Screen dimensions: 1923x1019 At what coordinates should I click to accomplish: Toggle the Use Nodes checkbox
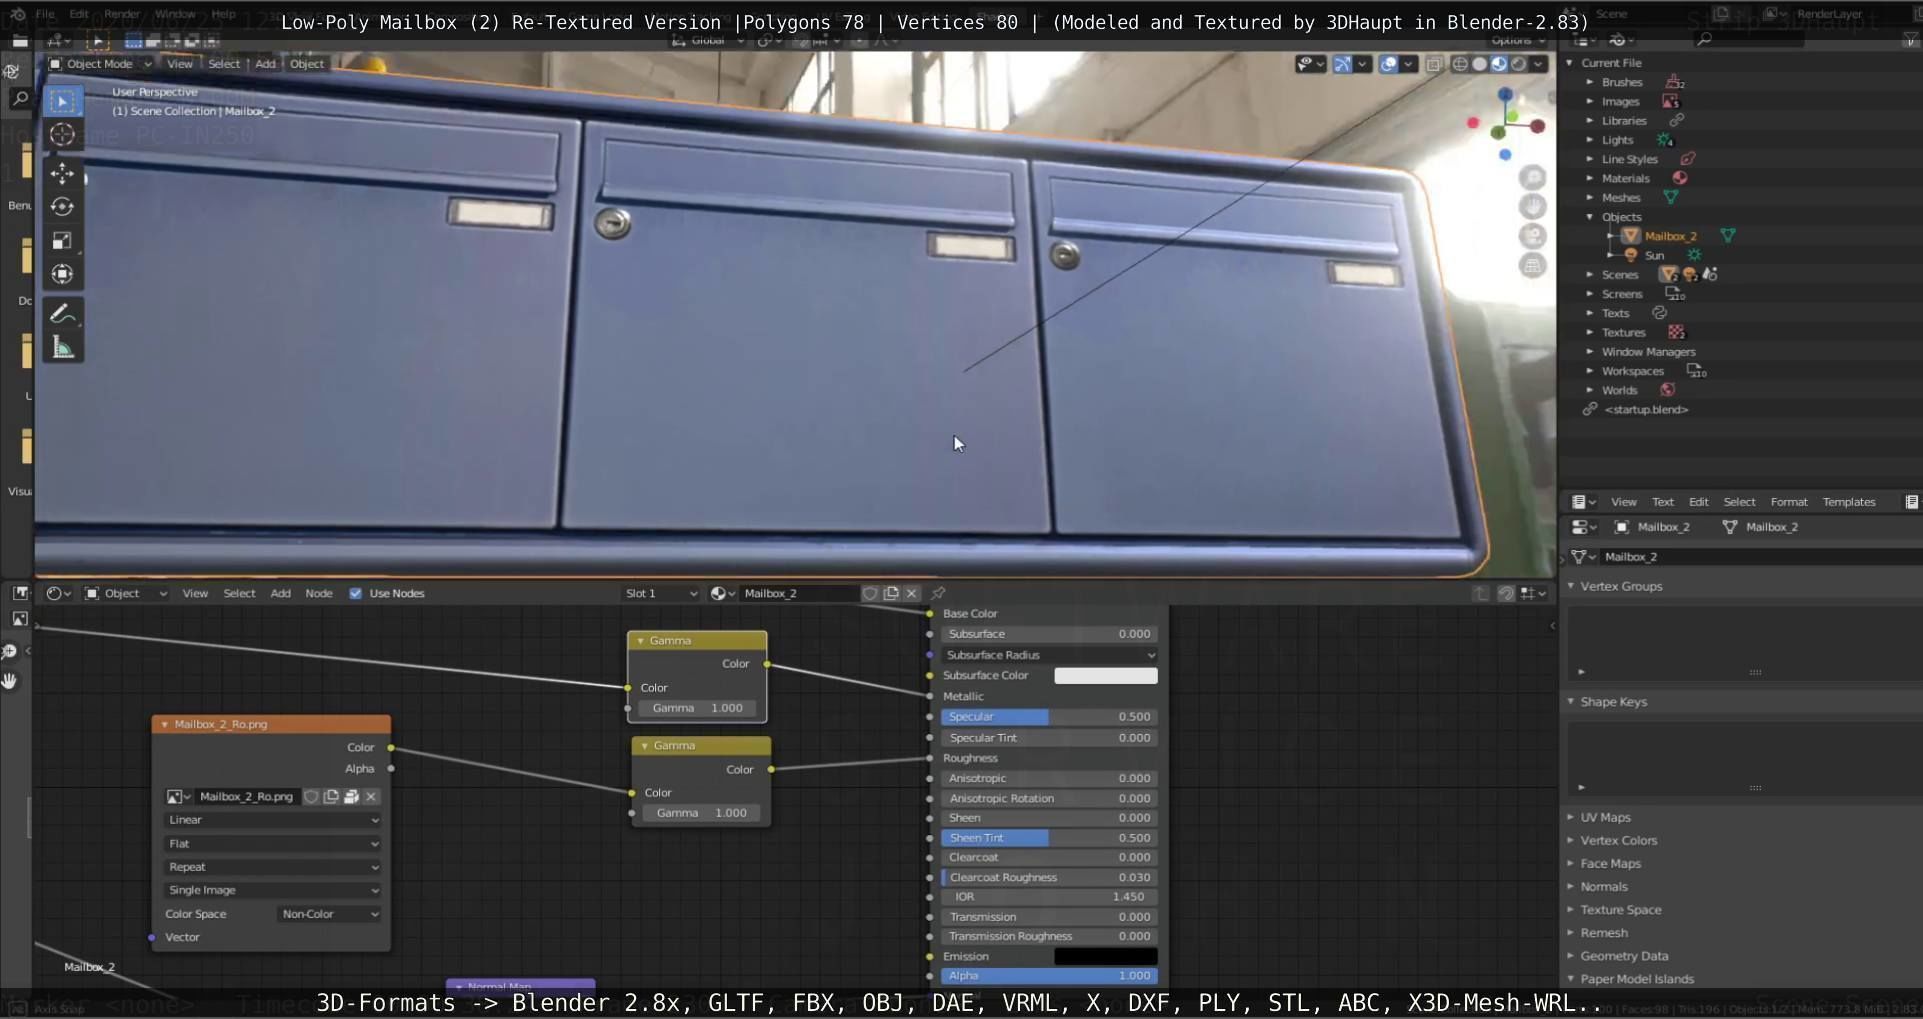(355, 593)
